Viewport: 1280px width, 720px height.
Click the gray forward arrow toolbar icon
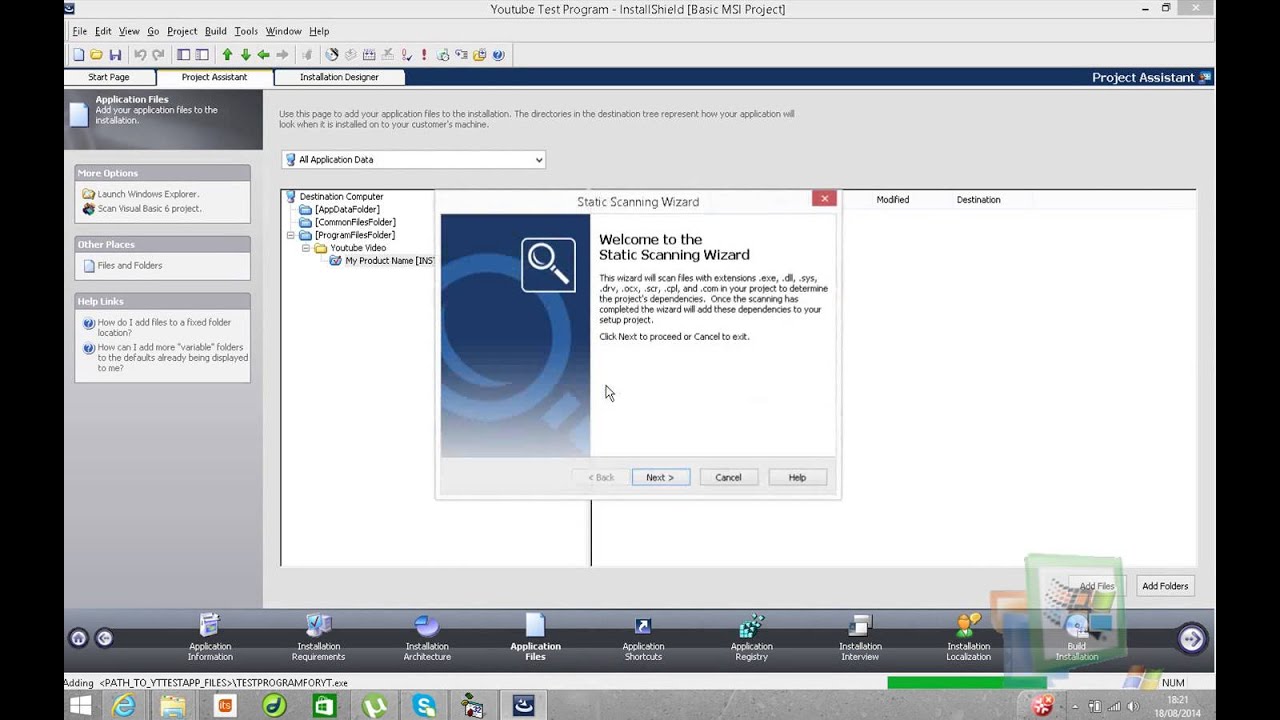[x=282, y=55]
